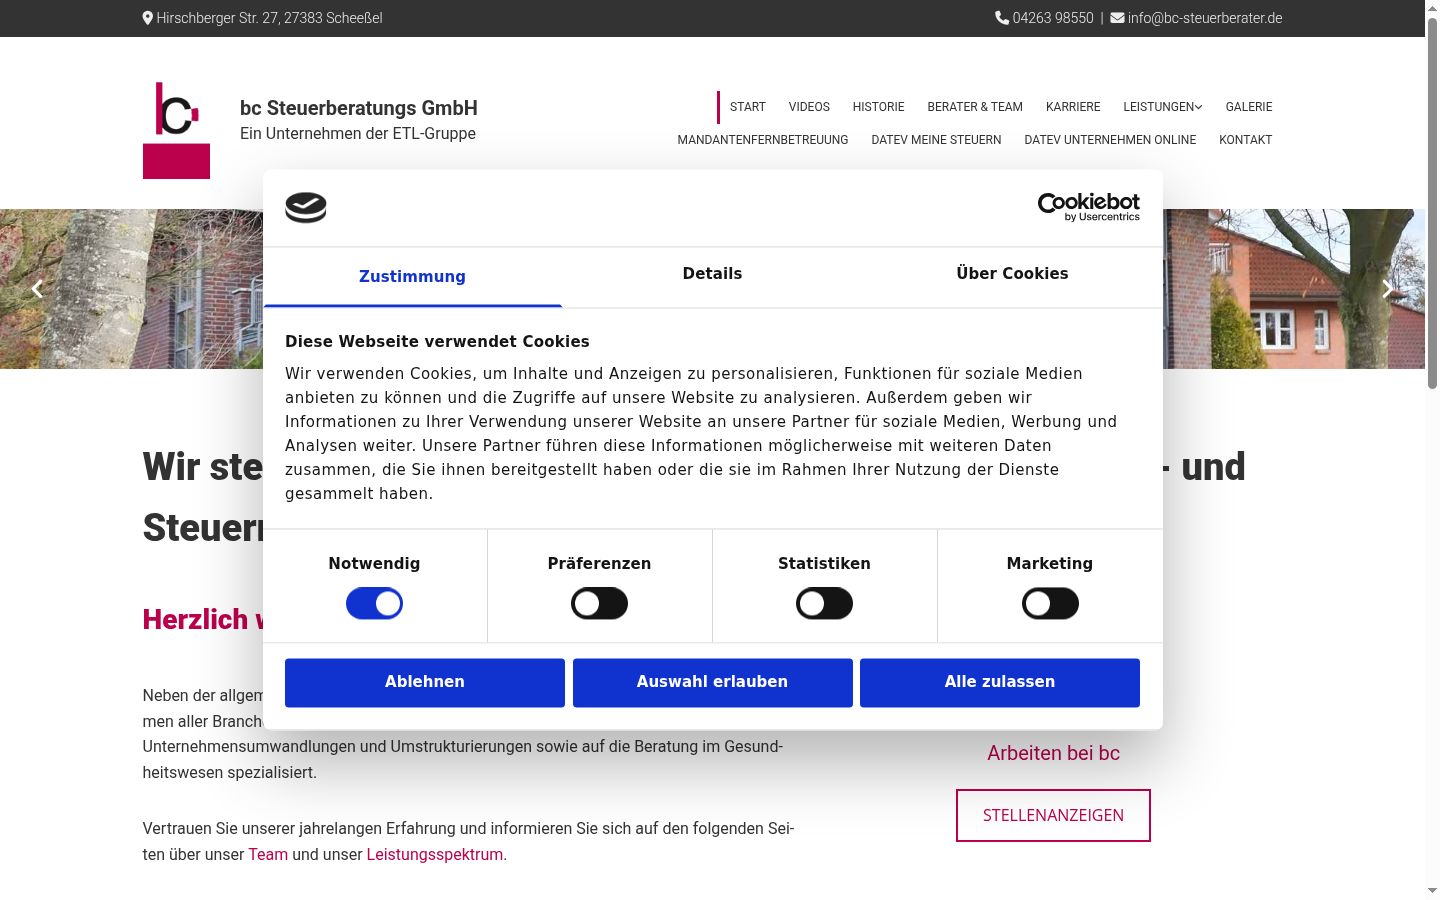Toggle the Notwendig cookie switch
This screenshot has width=1440, height=900.
(x=374, y=604)
